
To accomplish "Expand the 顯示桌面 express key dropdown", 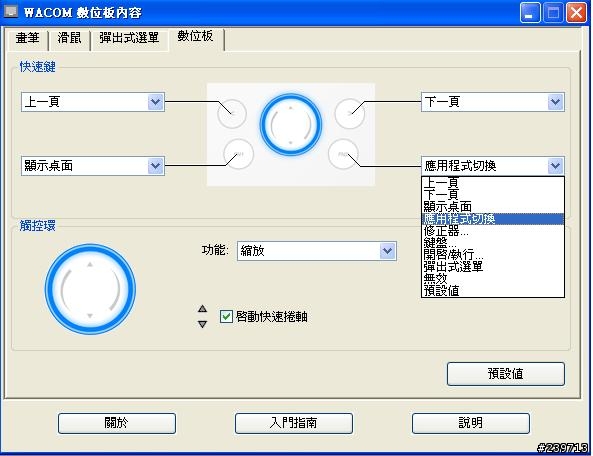I will click(x=156, y=166).
